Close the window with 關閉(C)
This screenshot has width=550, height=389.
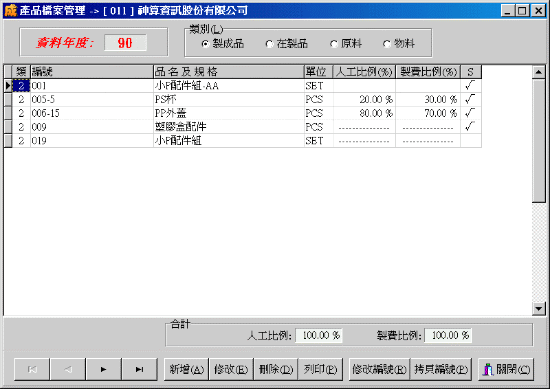click(x=506, y=369)
